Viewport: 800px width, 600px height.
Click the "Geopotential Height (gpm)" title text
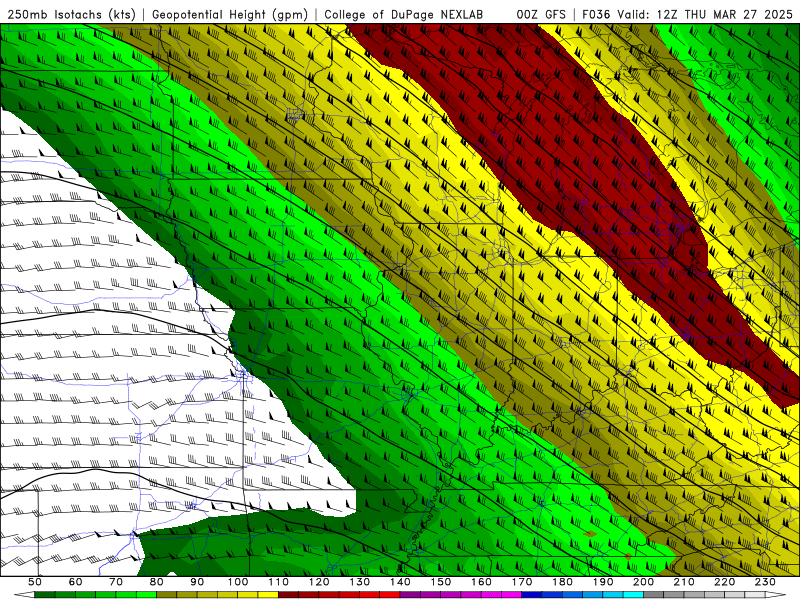(x=230, y=14)
